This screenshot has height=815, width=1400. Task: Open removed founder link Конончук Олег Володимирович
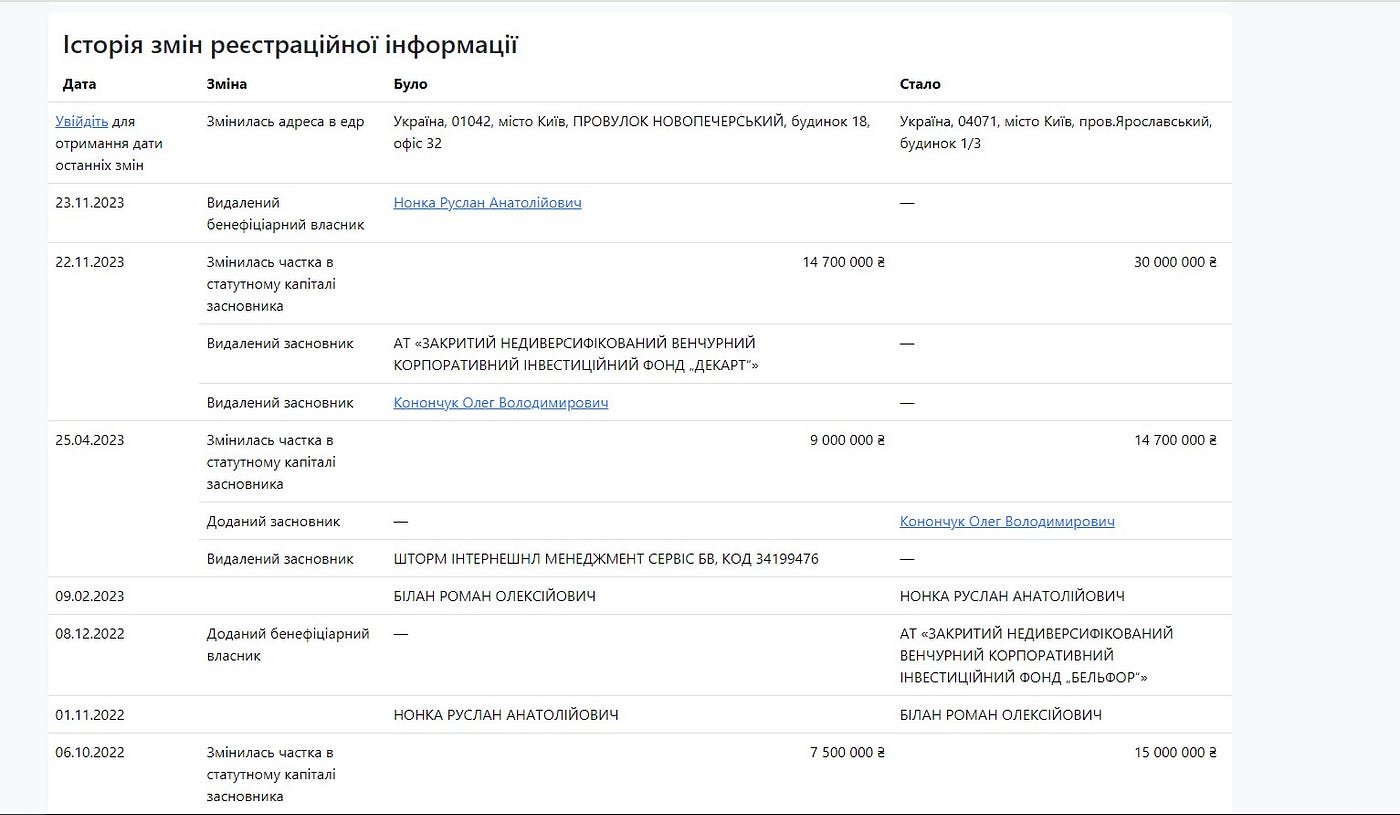click(x=500, y=402)
